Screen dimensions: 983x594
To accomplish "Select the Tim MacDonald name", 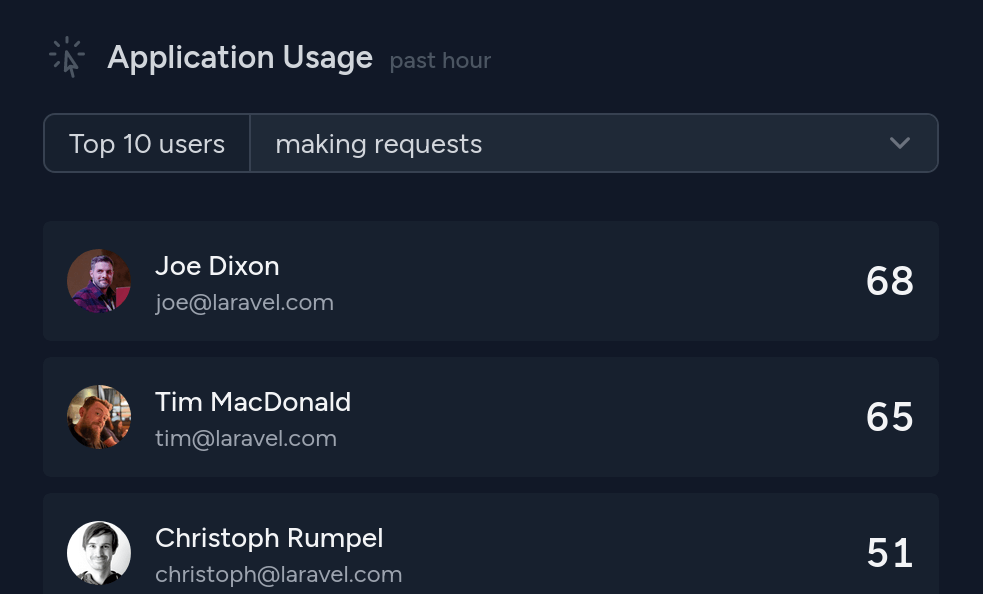I will pyautogui.click(x=253, y=402).
